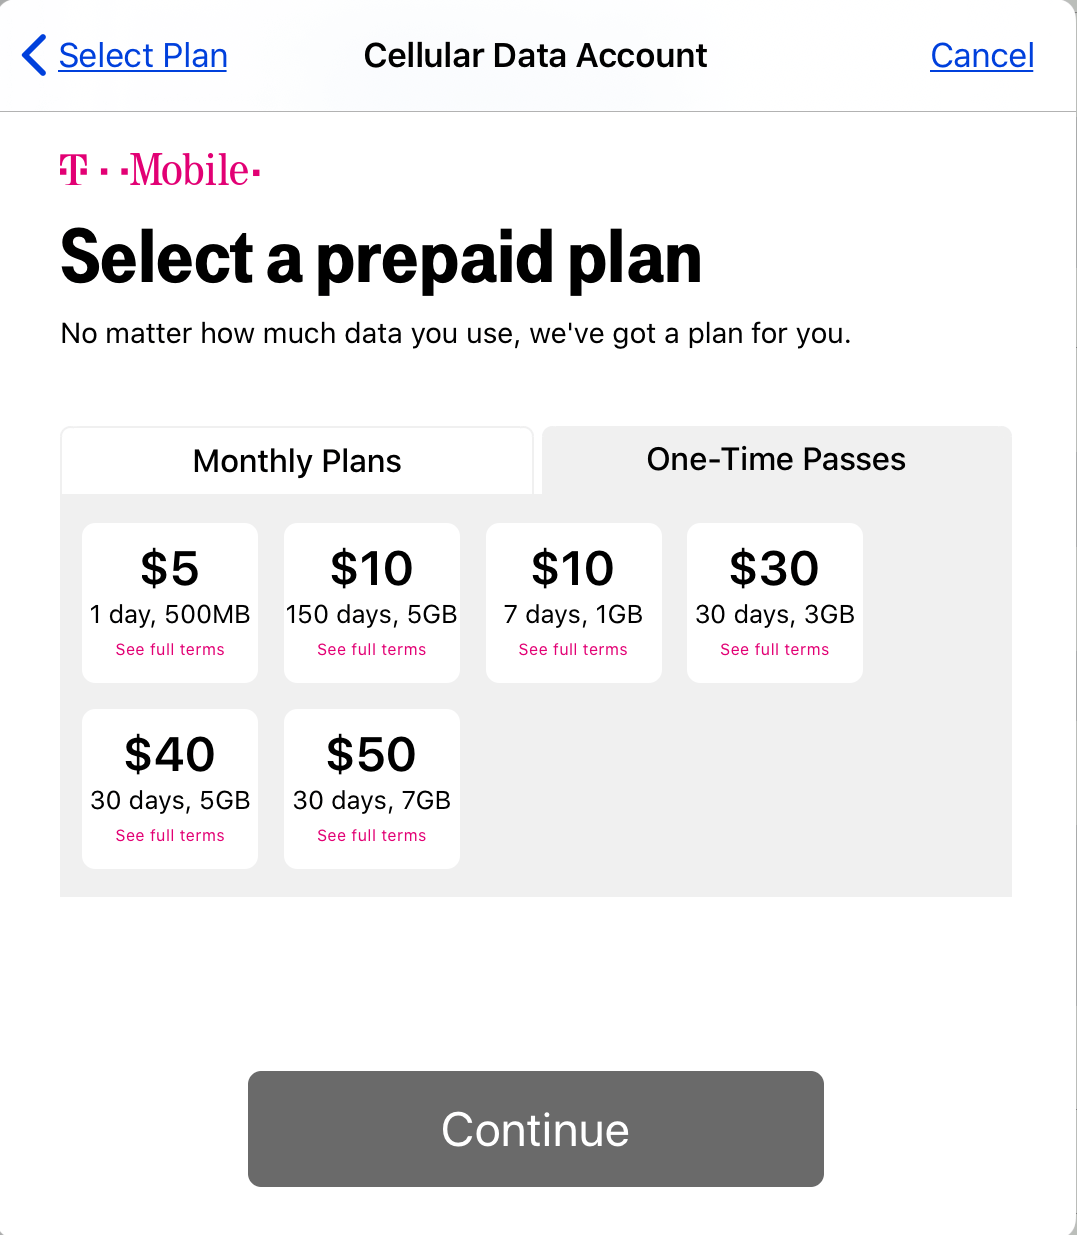1077x1235 pixels.
Task: Open full terms of the $50 pass
Action: tap(371, 835)
